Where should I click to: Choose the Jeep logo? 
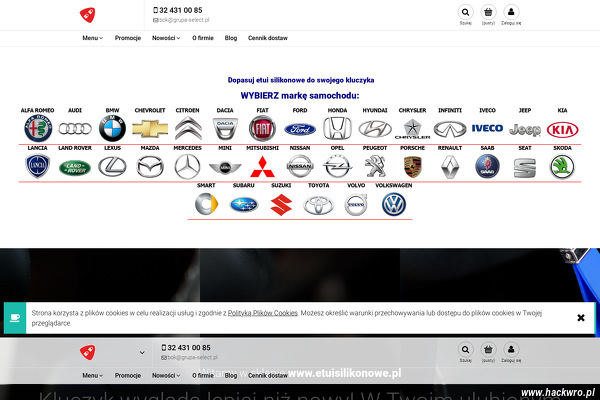point(525,130)
